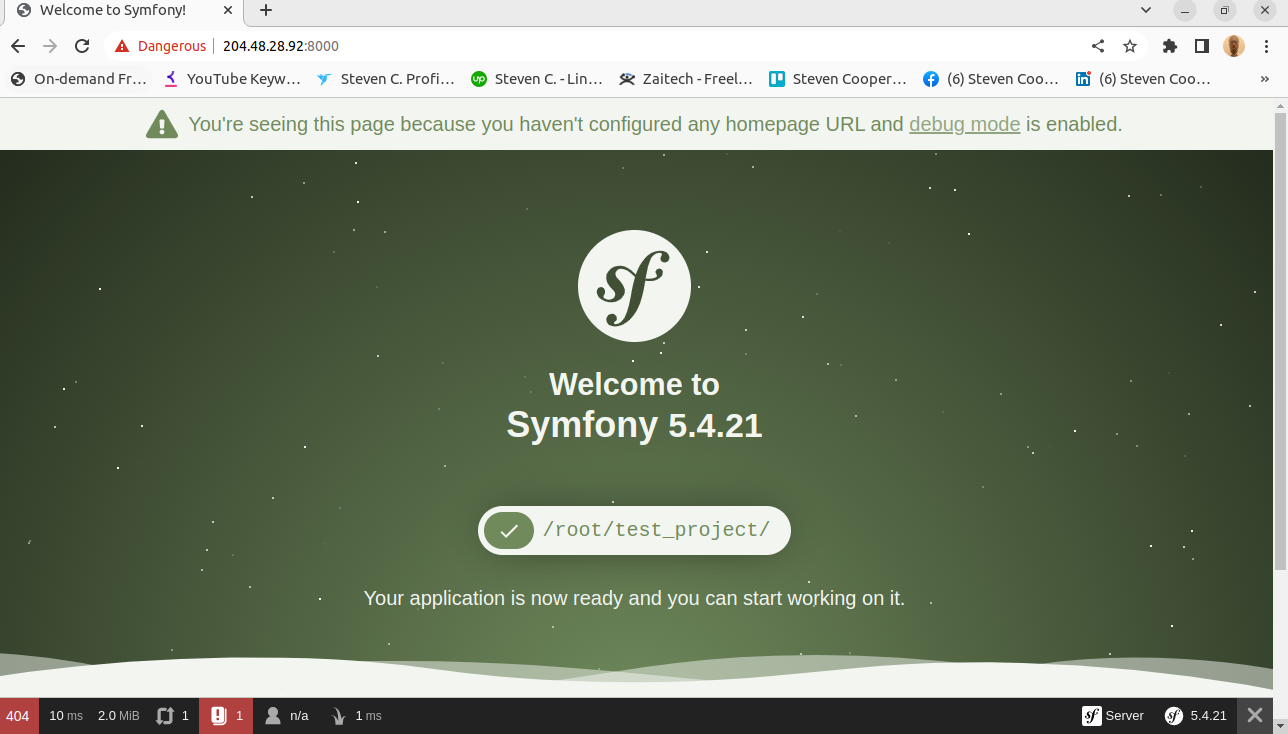Select the Welcome to Symfony! tab
Screen dimensions: 1288x734
(122, 10)
